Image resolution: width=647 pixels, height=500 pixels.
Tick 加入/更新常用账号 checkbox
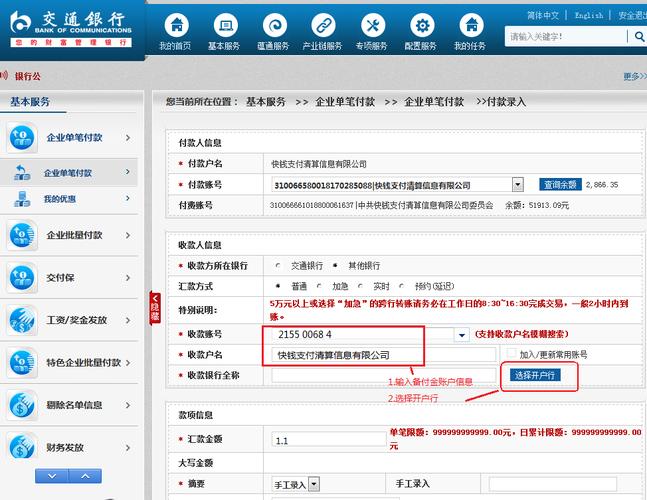pos(511,354)
